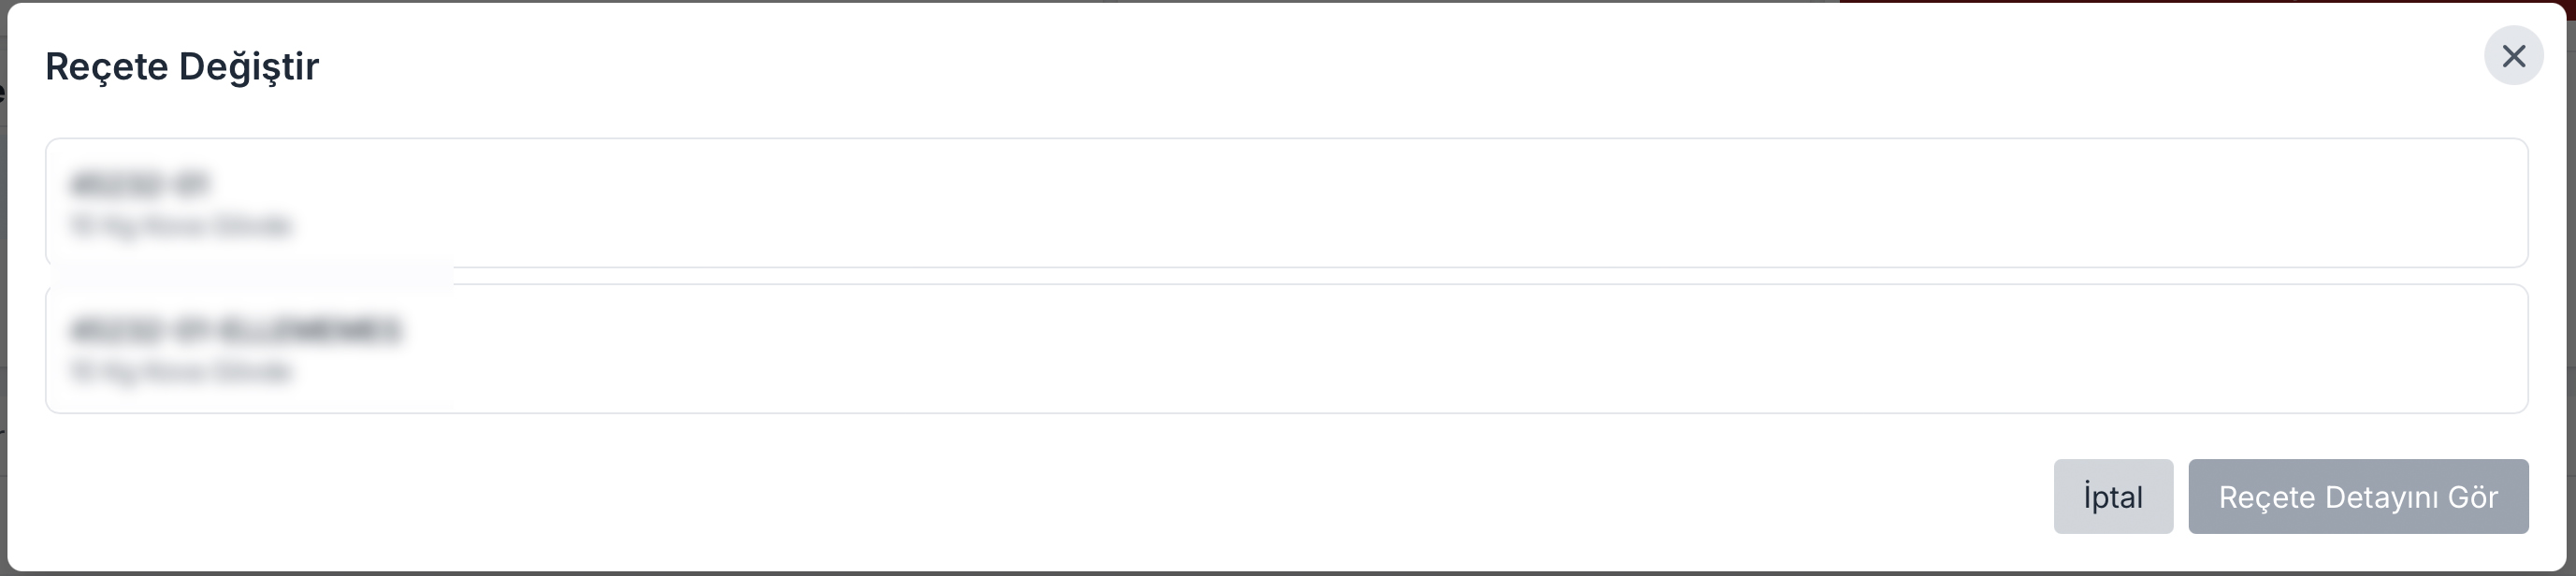Viewport: 2576px width, 576px height.
Task: Cancel the recipe change via İptal
Action: click(x=2112, y=497)
